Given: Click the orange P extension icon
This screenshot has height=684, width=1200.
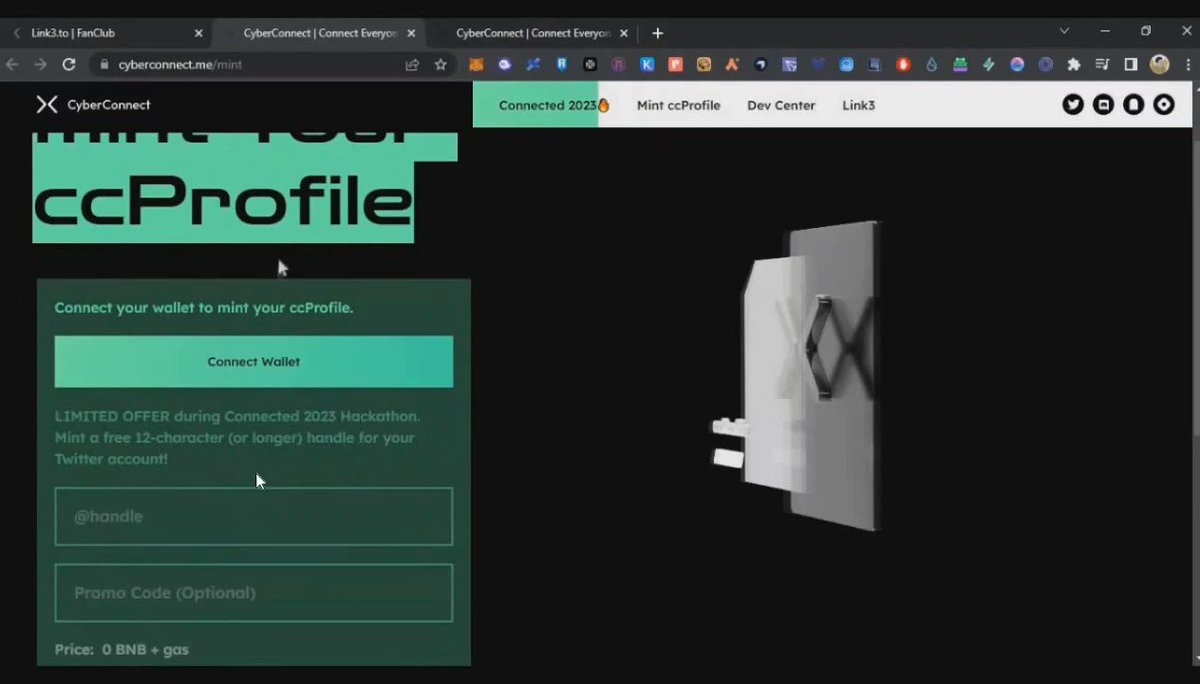Looking at the screenshot, I should pos(676,64).
